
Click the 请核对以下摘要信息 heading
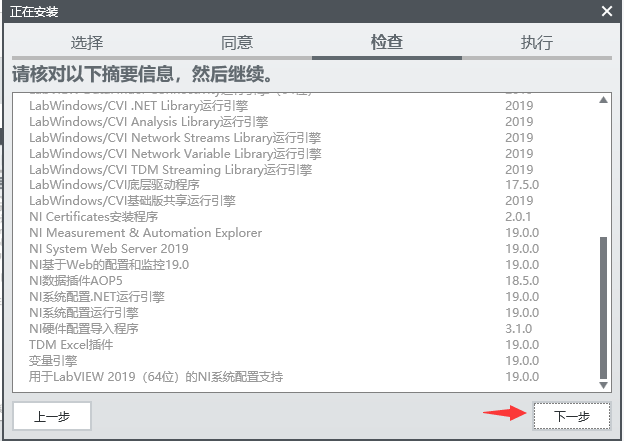tap(142, 74)
